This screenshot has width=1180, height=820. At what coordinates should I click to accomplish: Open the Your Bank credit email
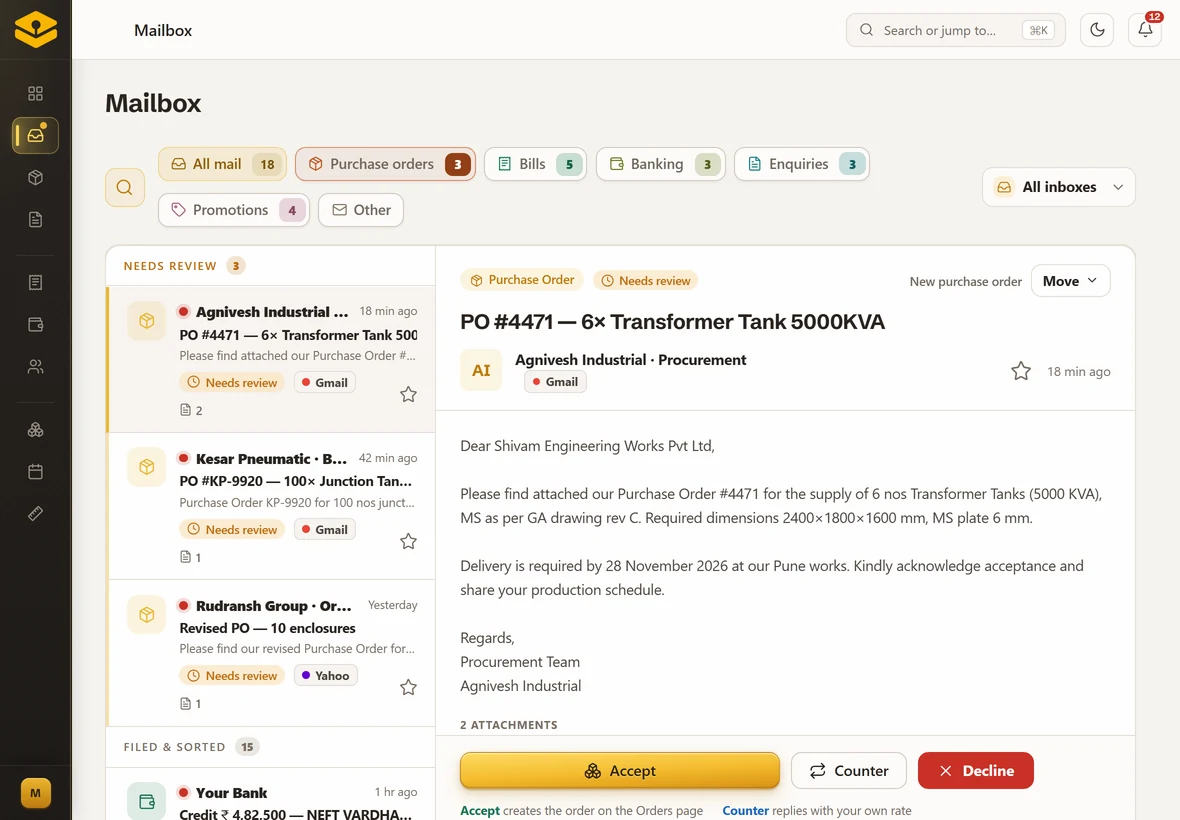coord(272,794)
